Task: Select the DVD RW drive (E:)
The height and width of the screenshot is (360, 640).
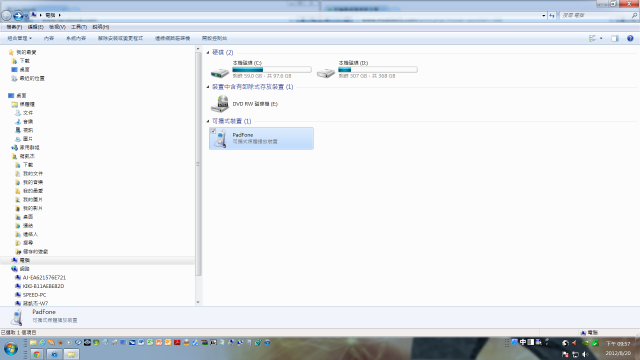Action: click(244, 104)
